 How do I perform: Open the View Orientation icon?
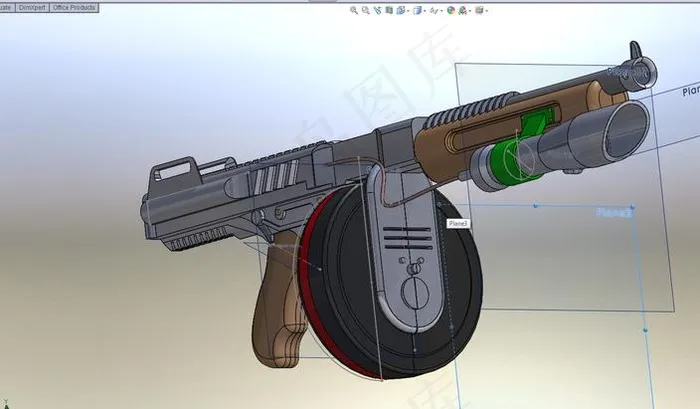tap(400, 10)
